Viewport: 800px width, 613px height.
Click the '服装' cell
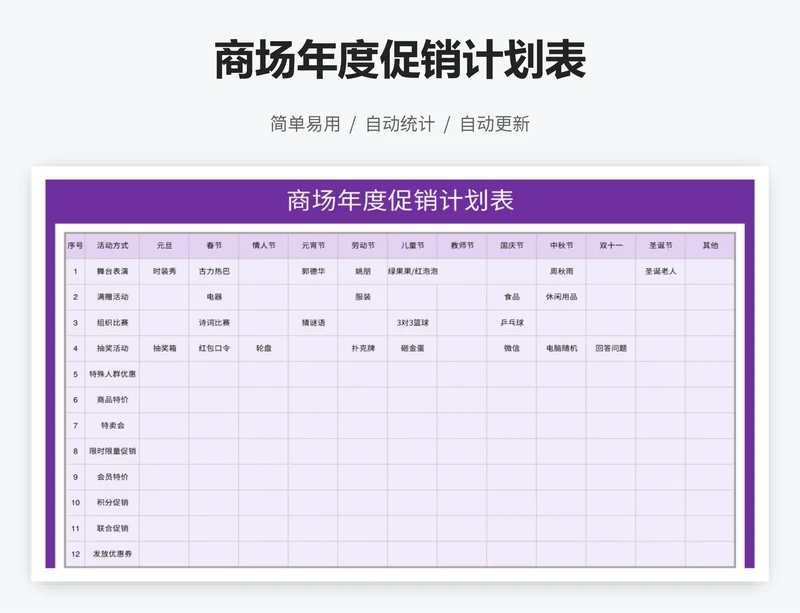tap(363, 297)
